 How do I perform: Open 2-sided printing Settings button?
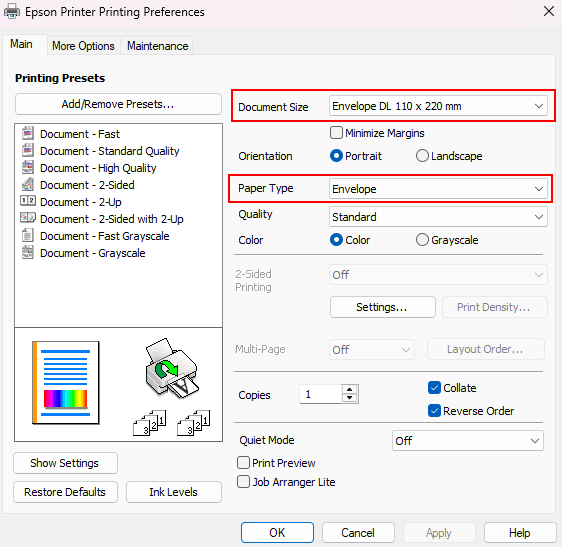[x=382, y=307]
